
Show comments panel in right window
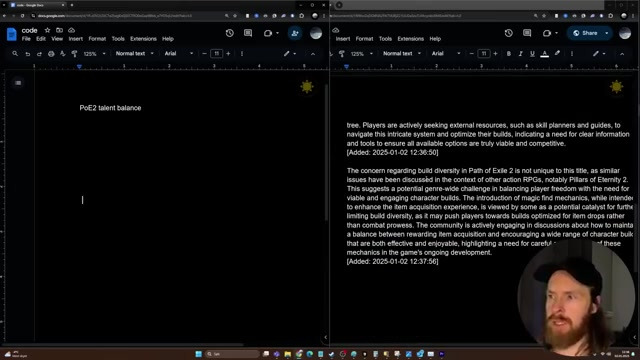tap(527, 33)
